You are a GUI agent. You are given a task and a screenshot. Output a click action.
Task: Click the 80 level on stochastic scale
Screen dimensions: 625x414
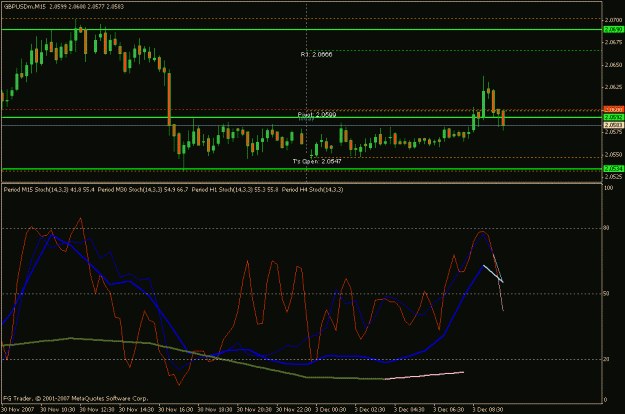[607, 228]
